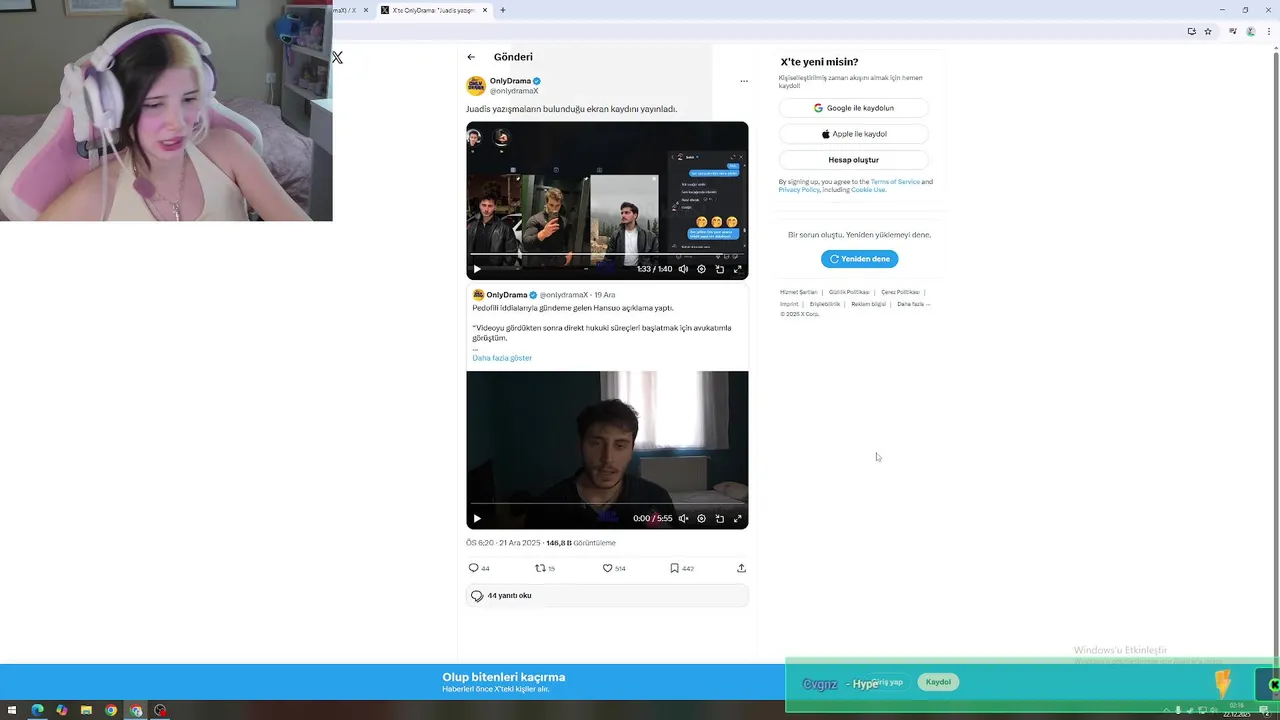Play the first video (1:33 / 1:40)
This screenshot has width=1280, height=720.
click(477, 269)
